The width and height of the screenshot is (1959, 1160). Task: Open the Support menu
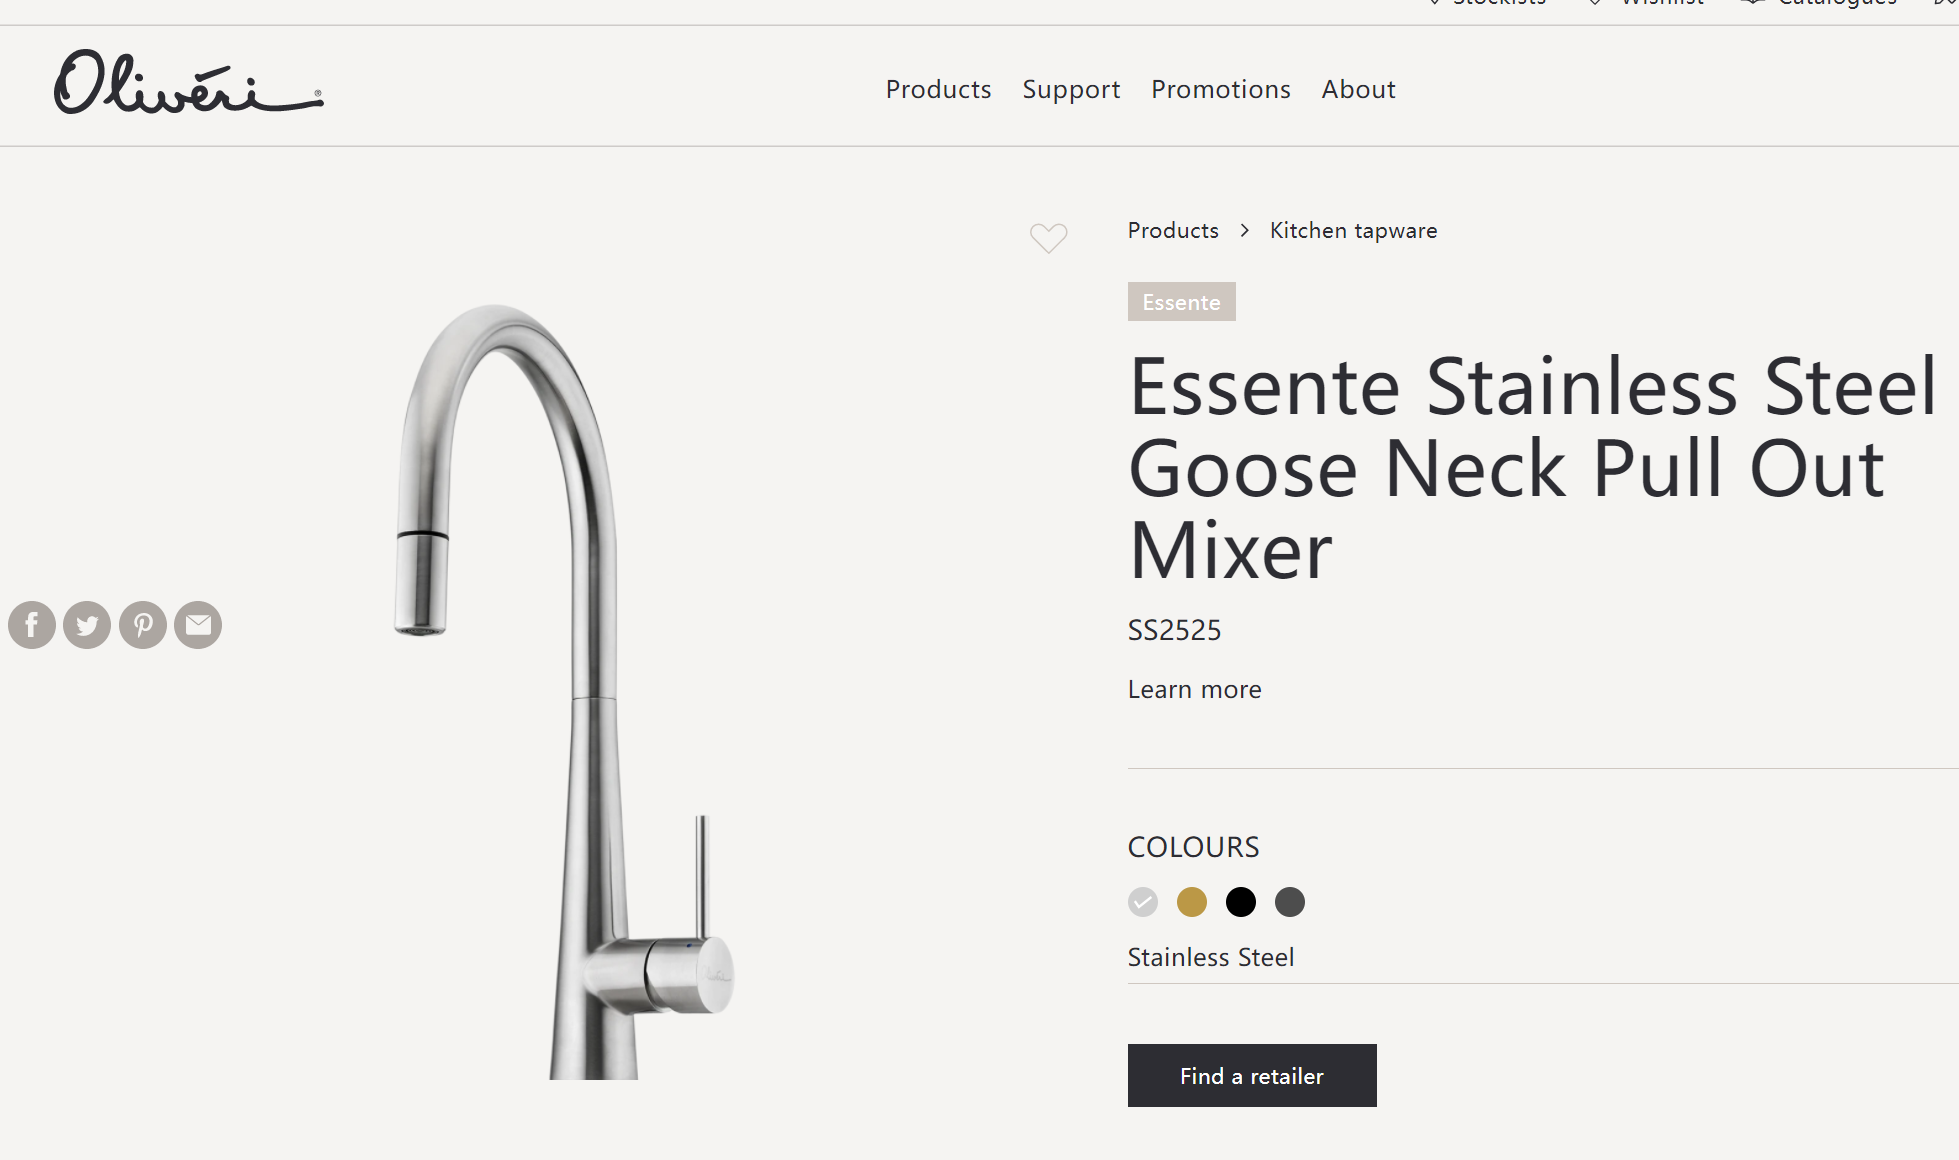pos(1071,89)
